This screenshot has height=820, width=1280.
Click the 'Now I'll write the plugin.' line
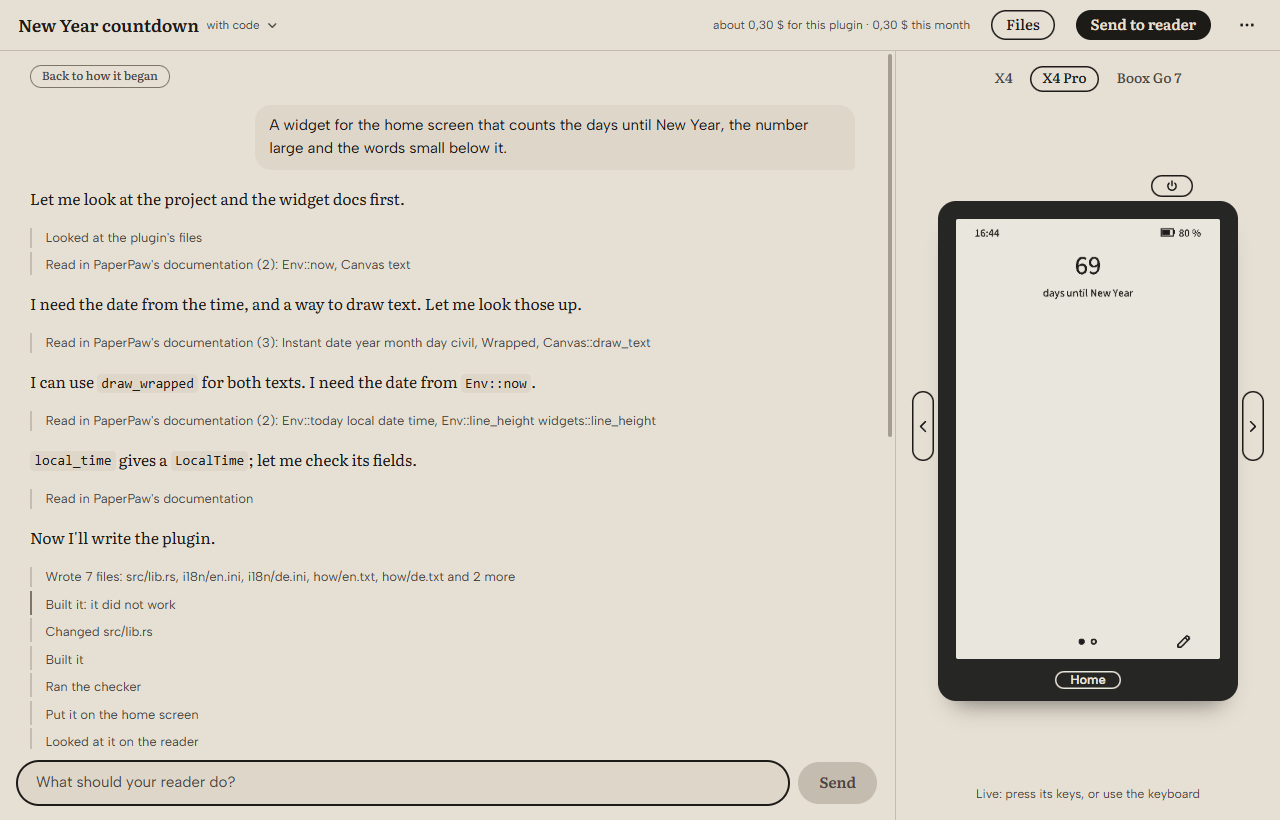point(123,539)
